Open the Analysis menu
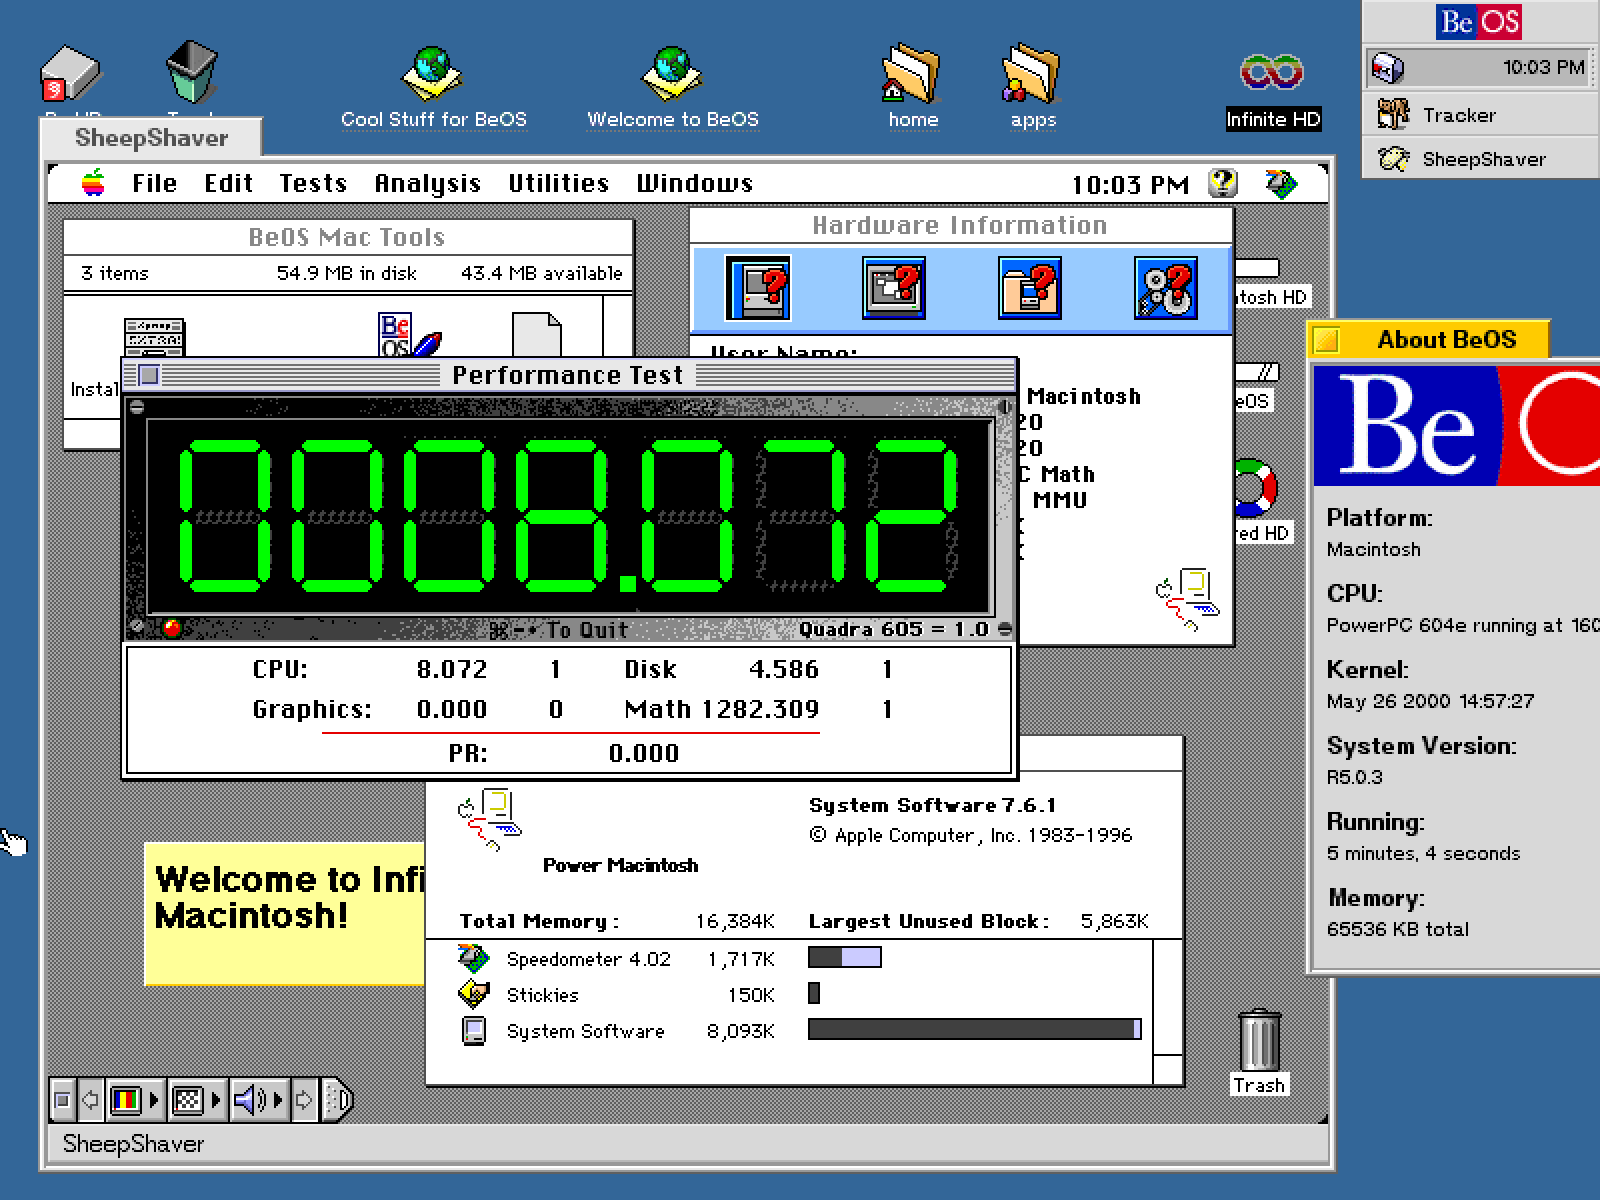 (428, 183)
